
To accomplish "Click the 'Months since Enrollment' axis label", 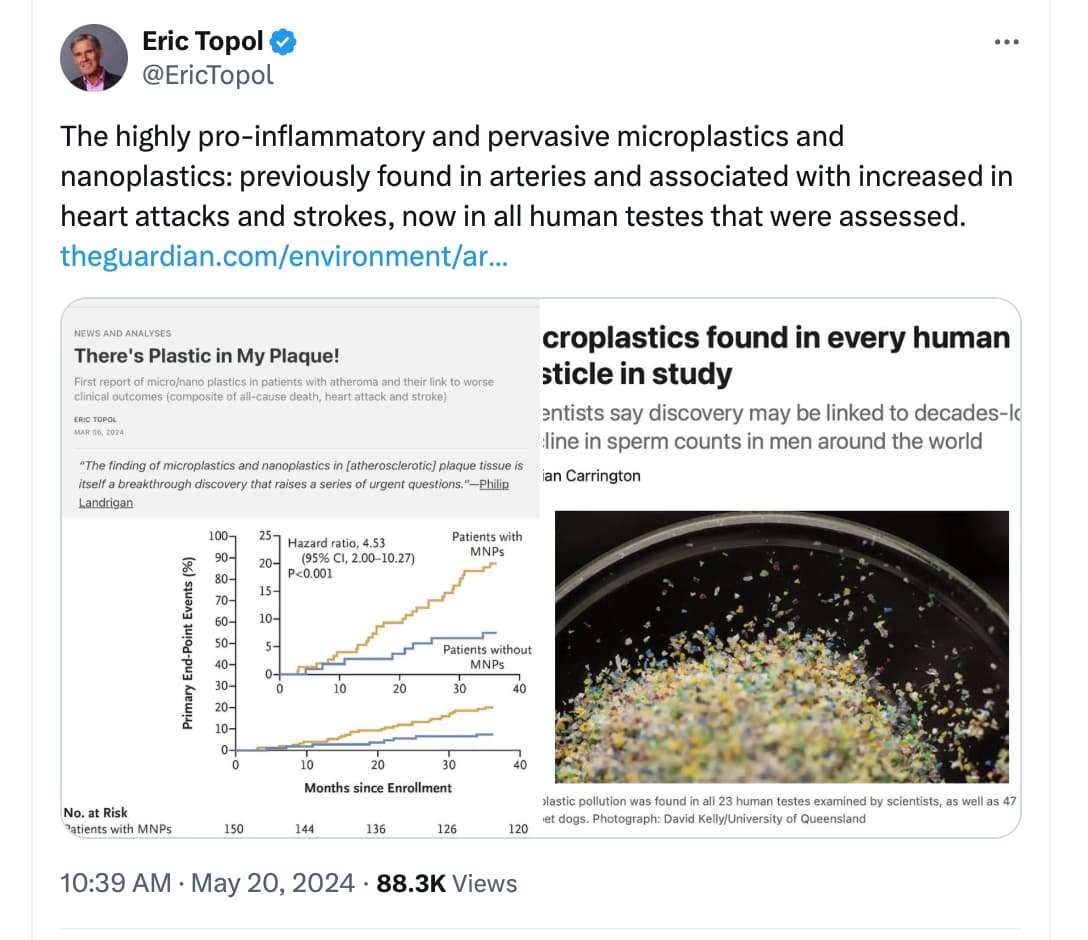I will 377,787.
